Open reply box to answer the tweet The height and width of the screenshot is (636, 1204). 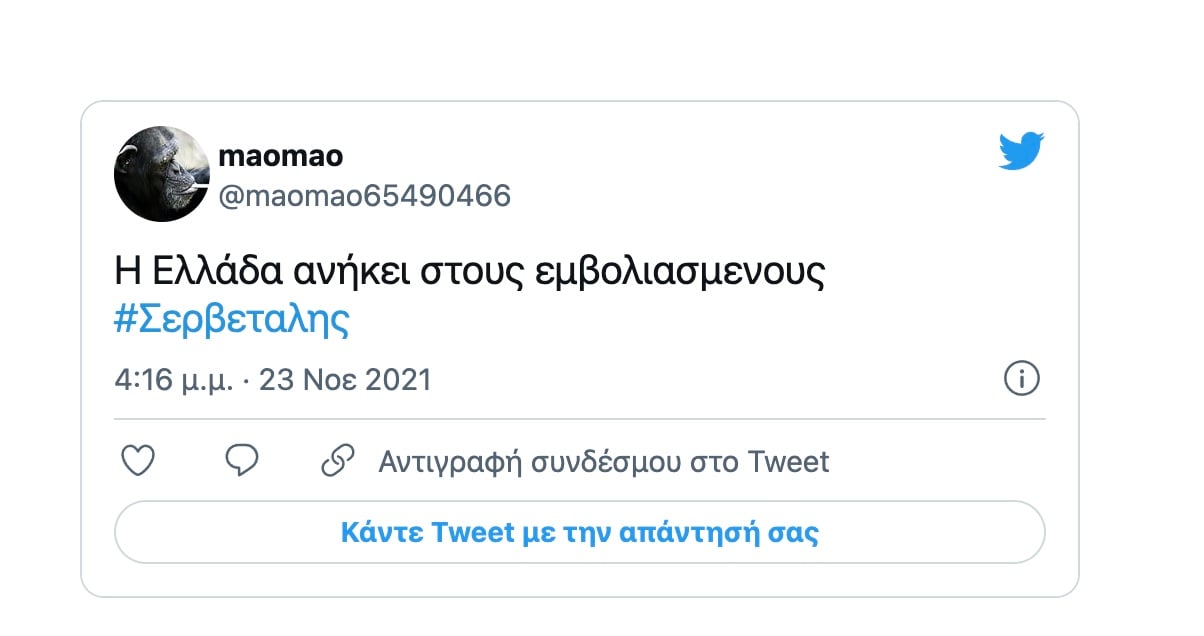click(580, 532)
